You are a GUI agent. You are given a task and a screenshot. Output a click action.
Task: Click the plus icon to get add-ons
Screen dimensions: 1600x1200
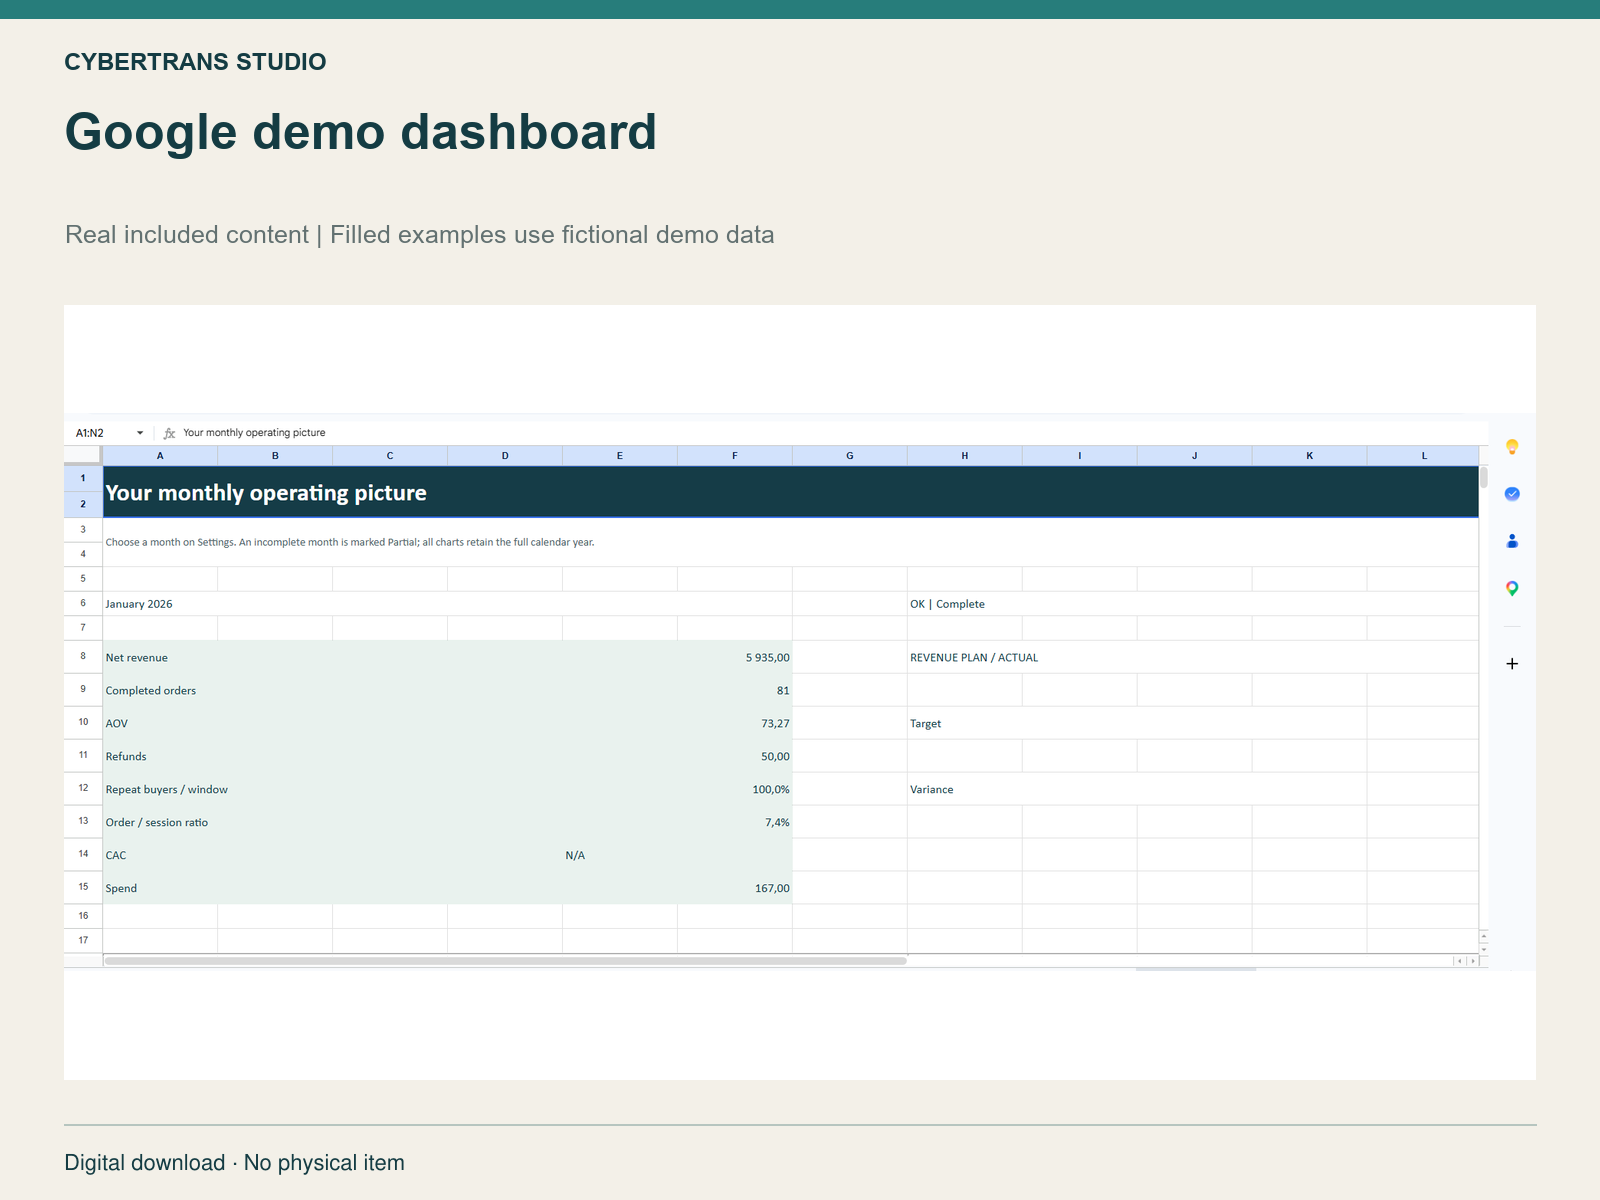[x=1512, y=664]
